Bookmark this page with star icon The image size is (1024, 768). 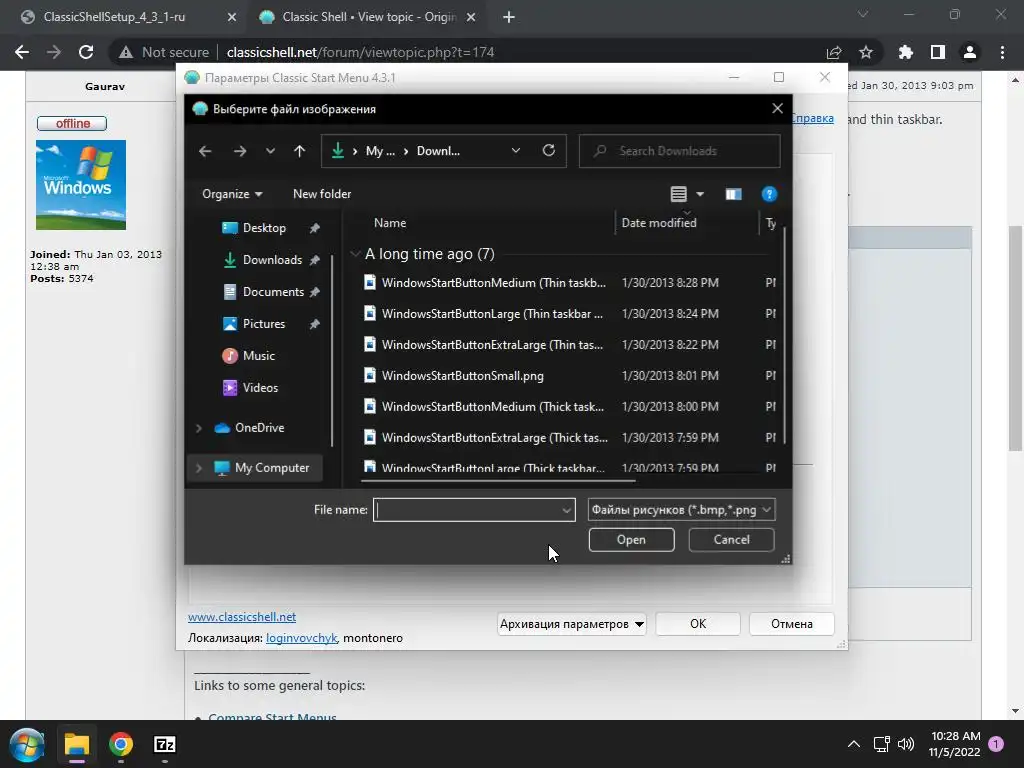866,52
